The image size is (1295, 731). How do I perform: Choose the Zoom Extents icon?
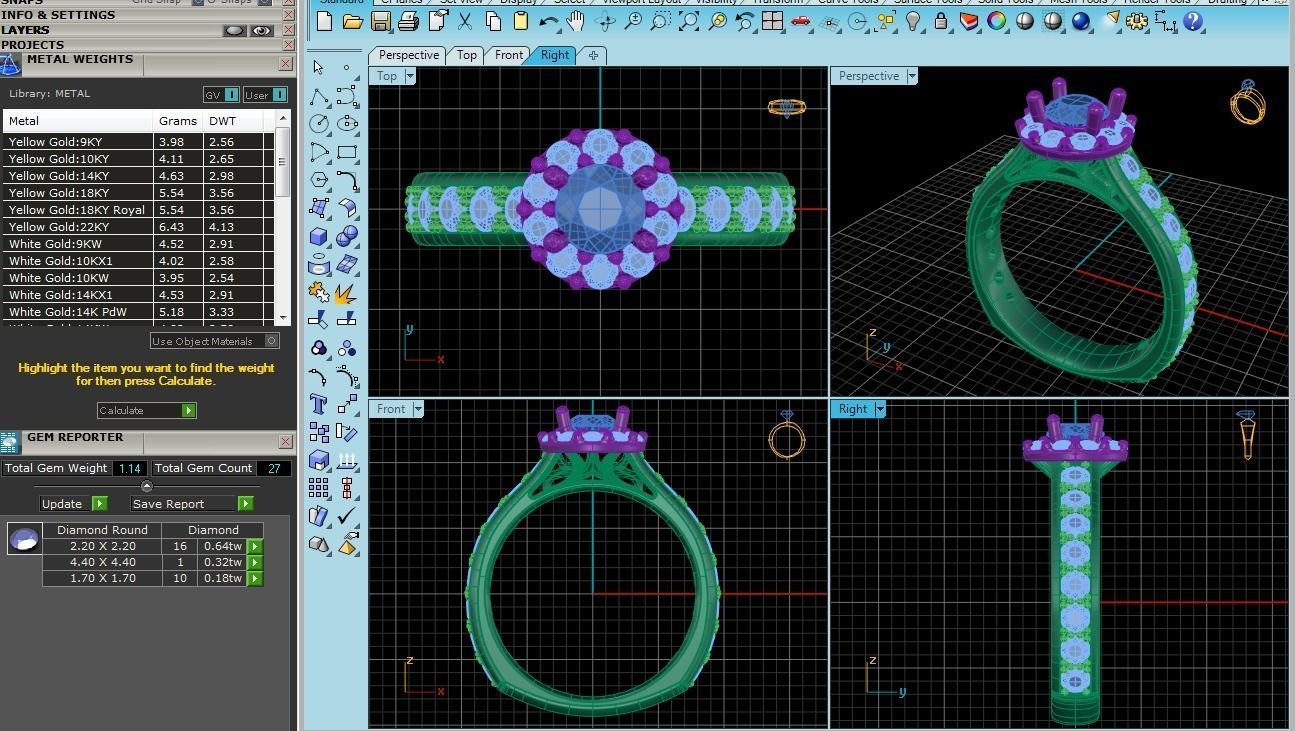[688, 21]
